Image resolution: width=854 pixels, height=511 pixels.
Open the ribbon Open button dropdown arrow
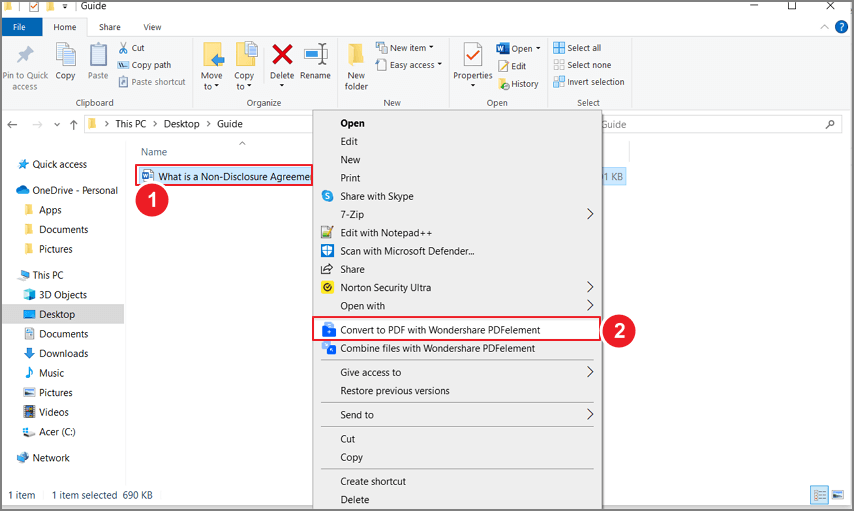coord(538,48)
